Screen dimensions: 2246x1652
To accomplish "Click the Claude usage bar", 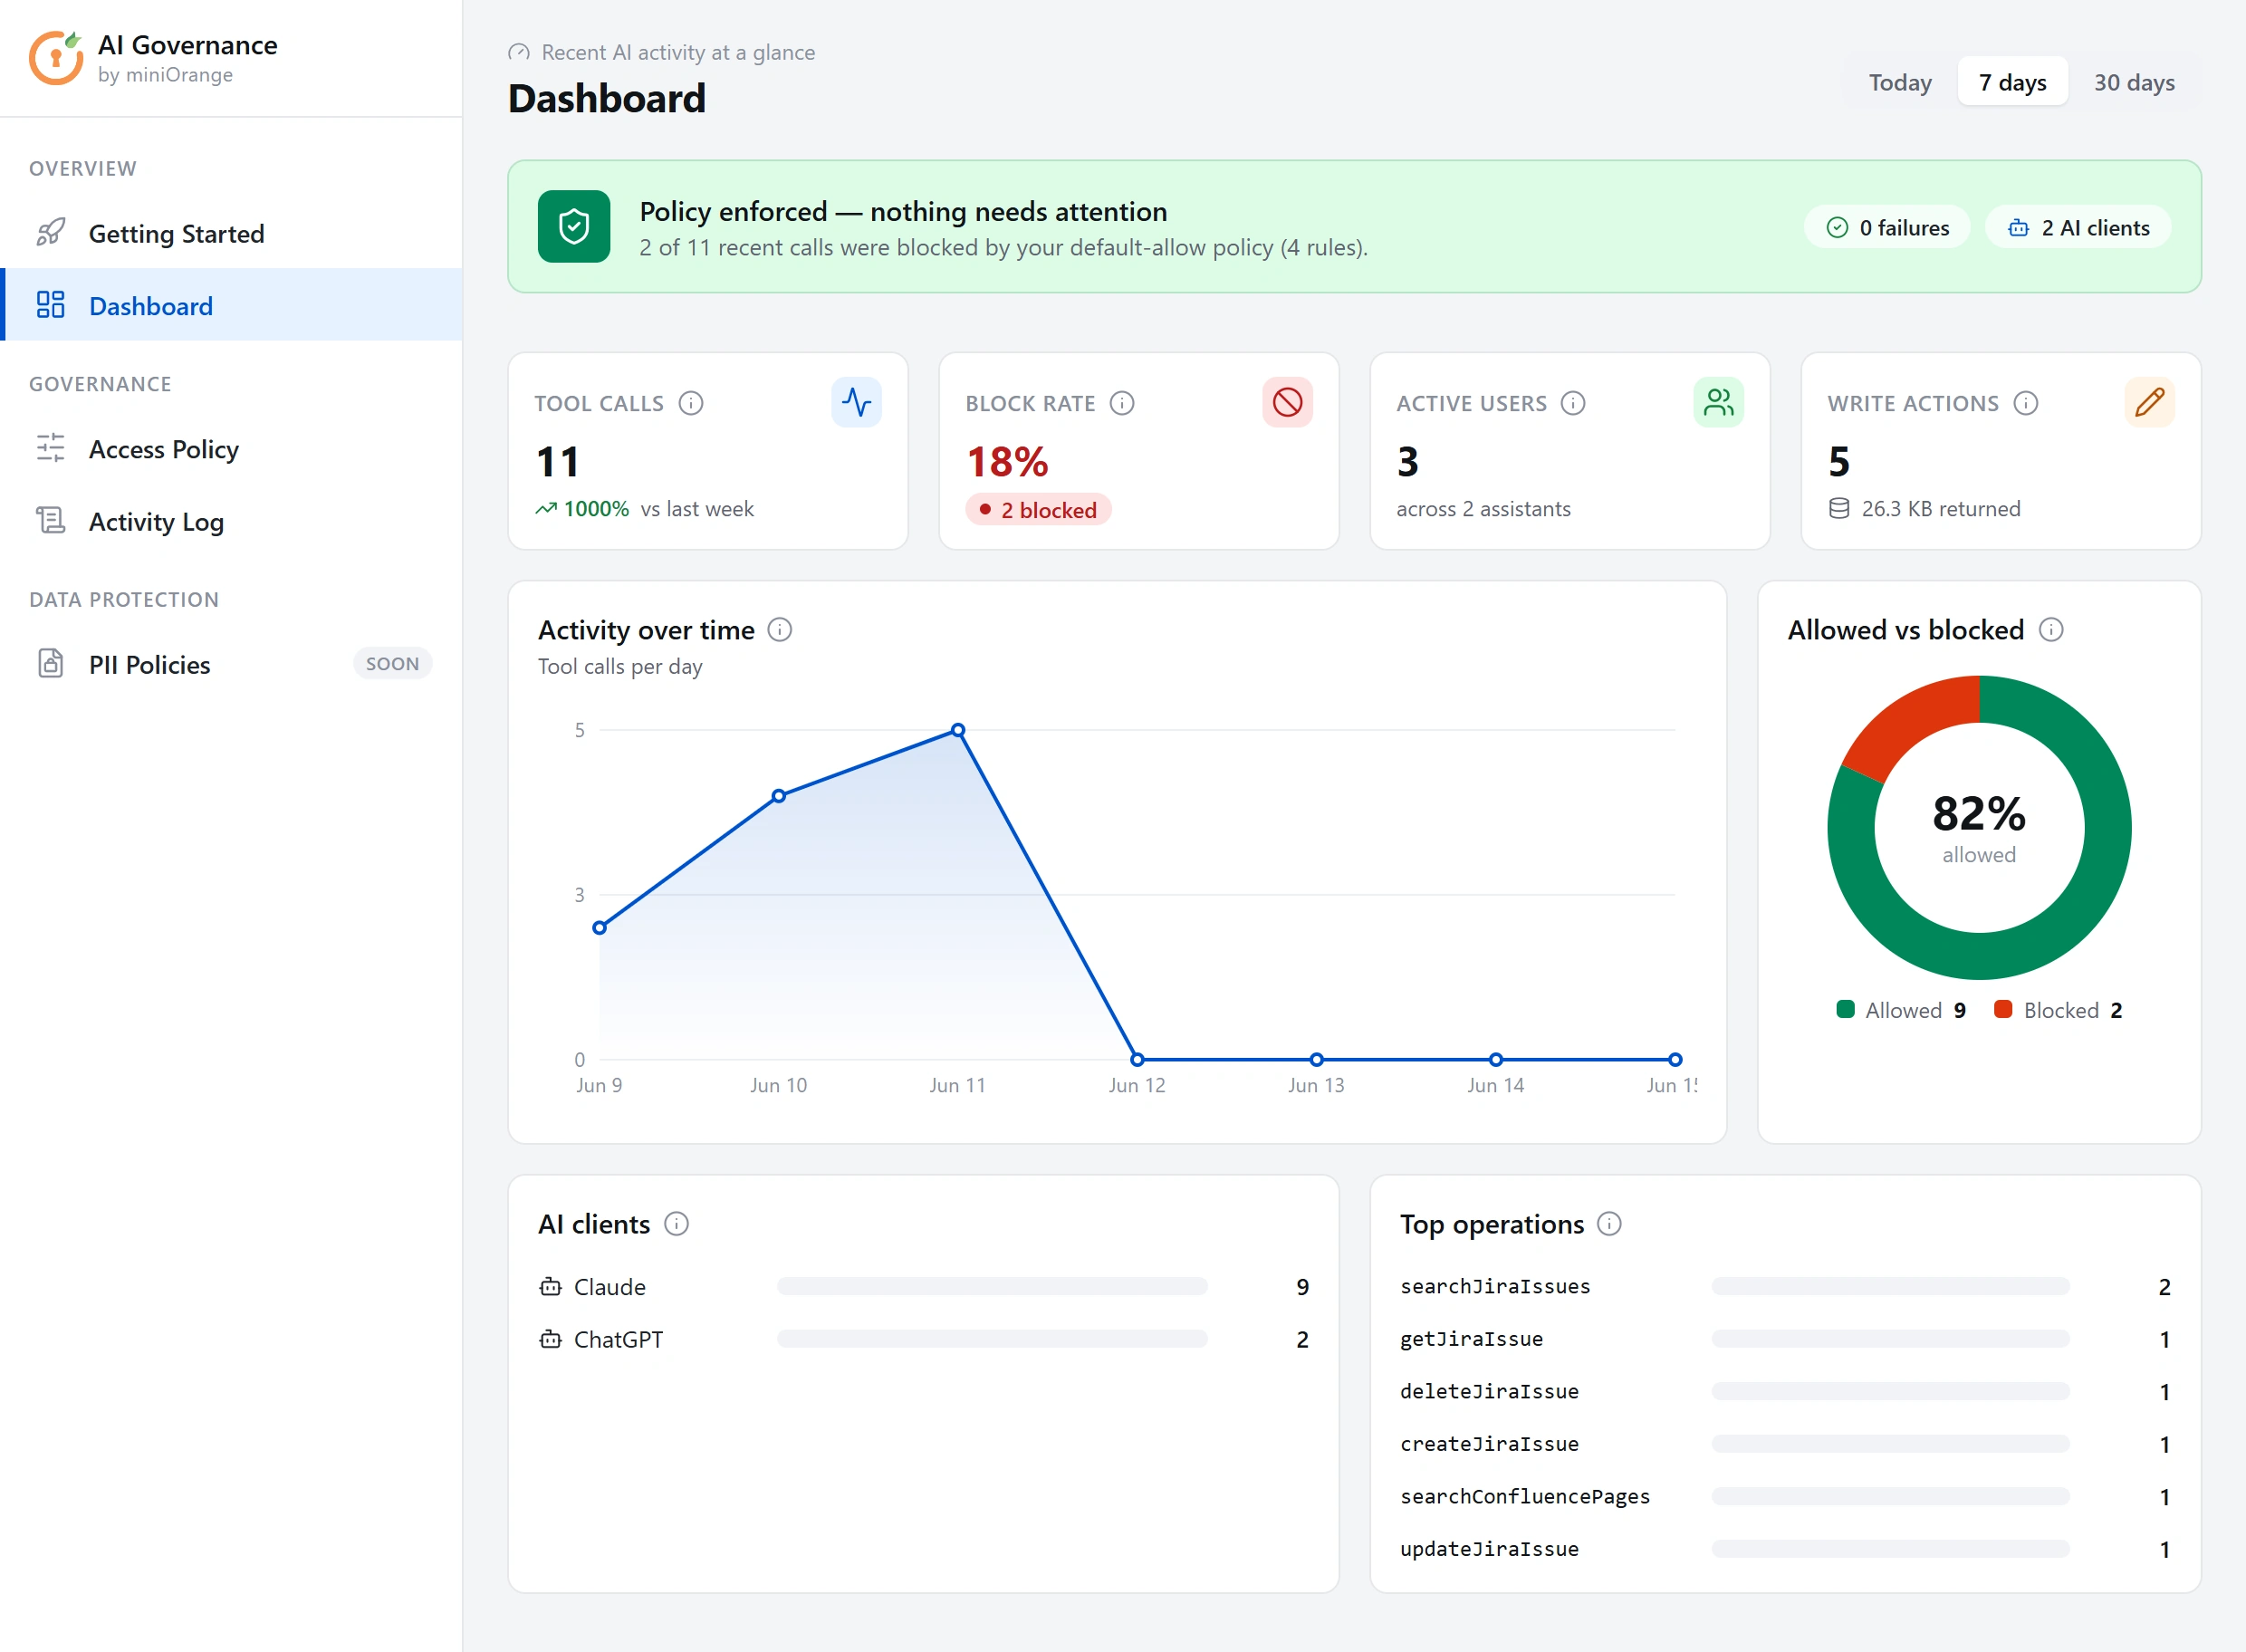I will click(992, 1286).
